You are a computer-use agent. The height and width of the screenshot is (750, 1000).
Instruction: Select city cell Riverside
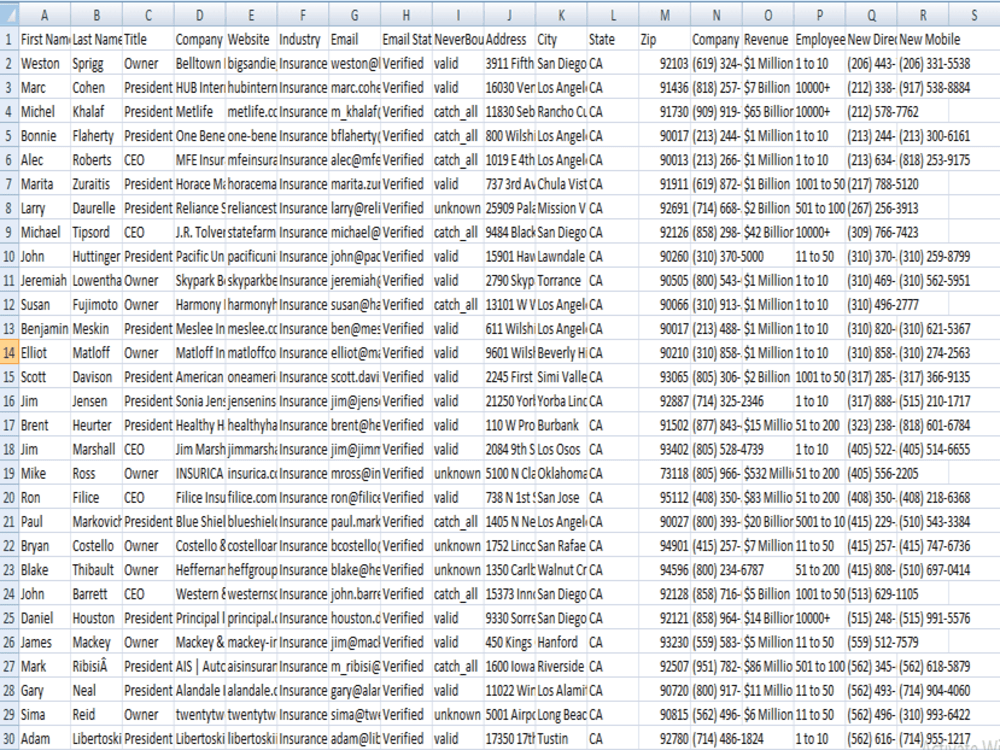click(x=561, y=666)
